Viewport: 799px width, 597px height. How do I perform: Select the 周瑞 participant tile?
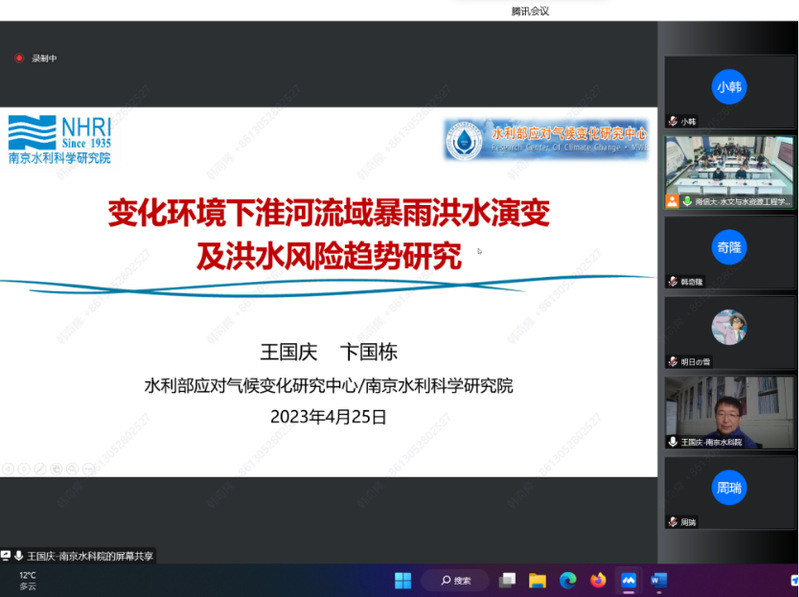(729, 492)
